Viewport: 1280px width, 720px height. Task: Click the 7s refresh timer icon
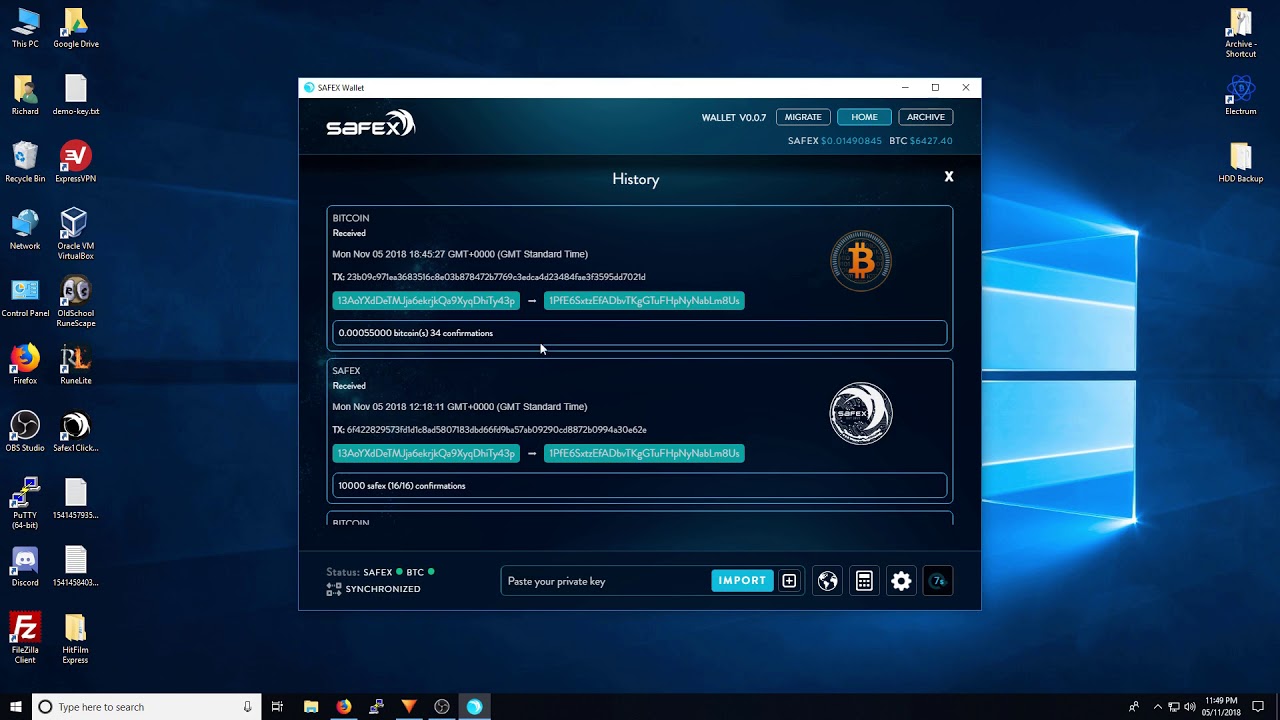coord(938,581)
